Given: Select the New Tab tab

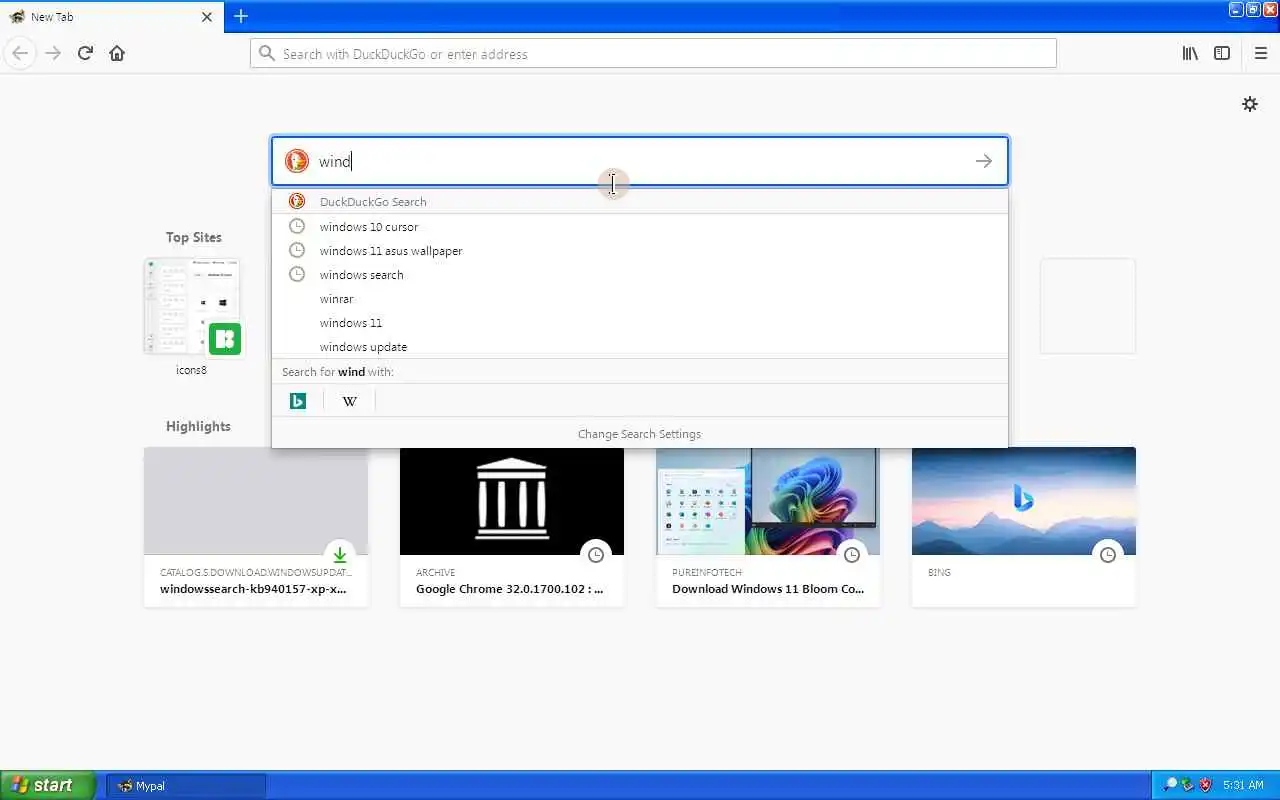Looking at the screenshot, I should 110,17.
